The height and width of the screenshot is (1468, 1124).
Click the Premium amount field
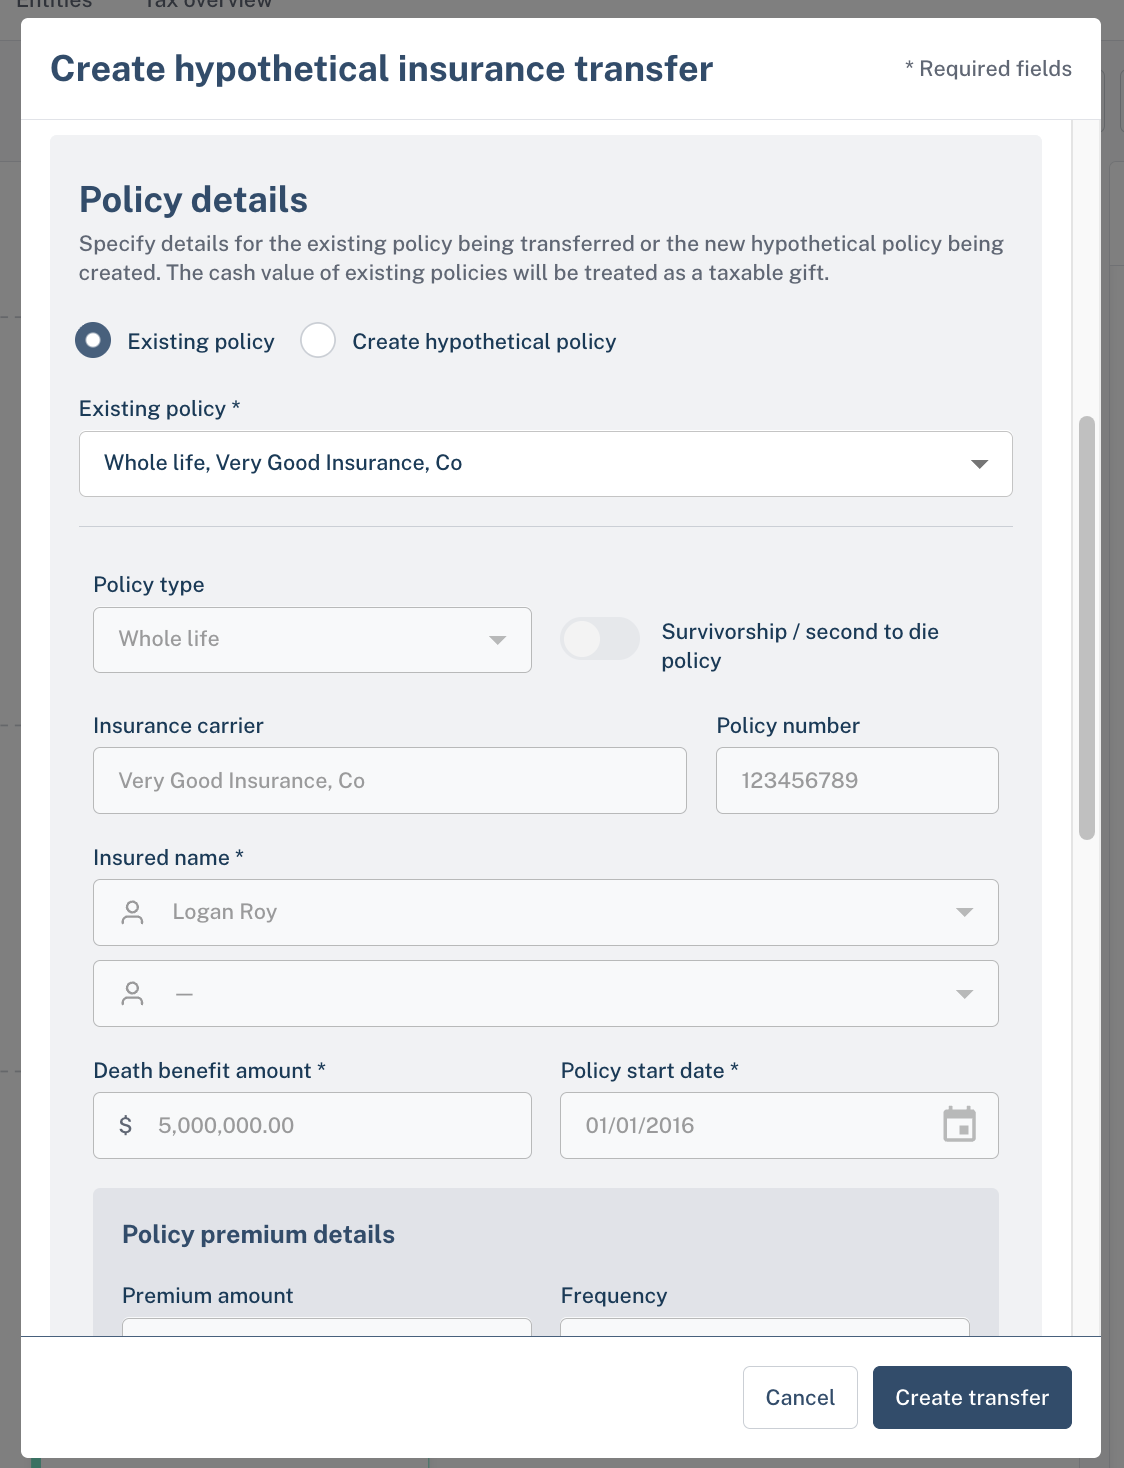click(327, 1327)
